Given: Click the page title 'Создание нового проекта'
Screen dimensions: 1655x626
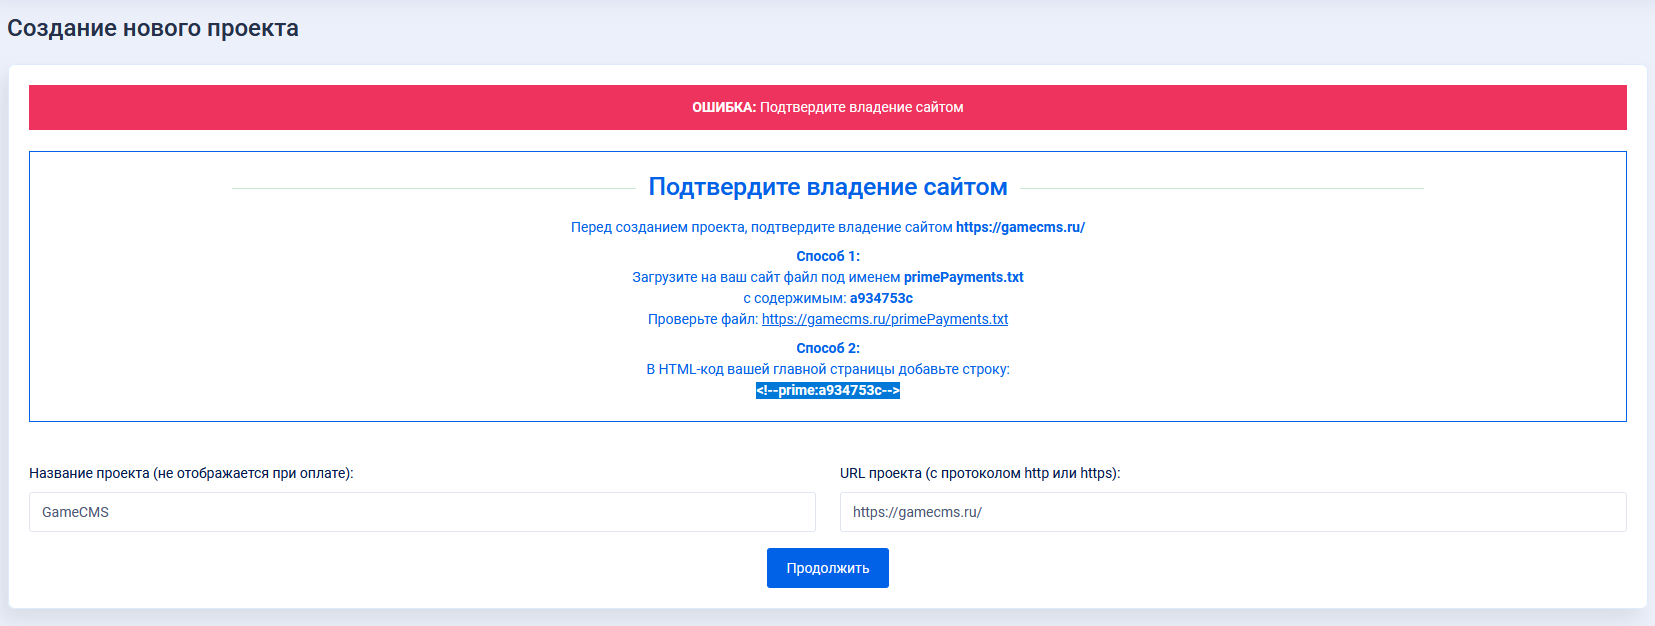Looking at the screenshot, I should [x=153, y=28].
